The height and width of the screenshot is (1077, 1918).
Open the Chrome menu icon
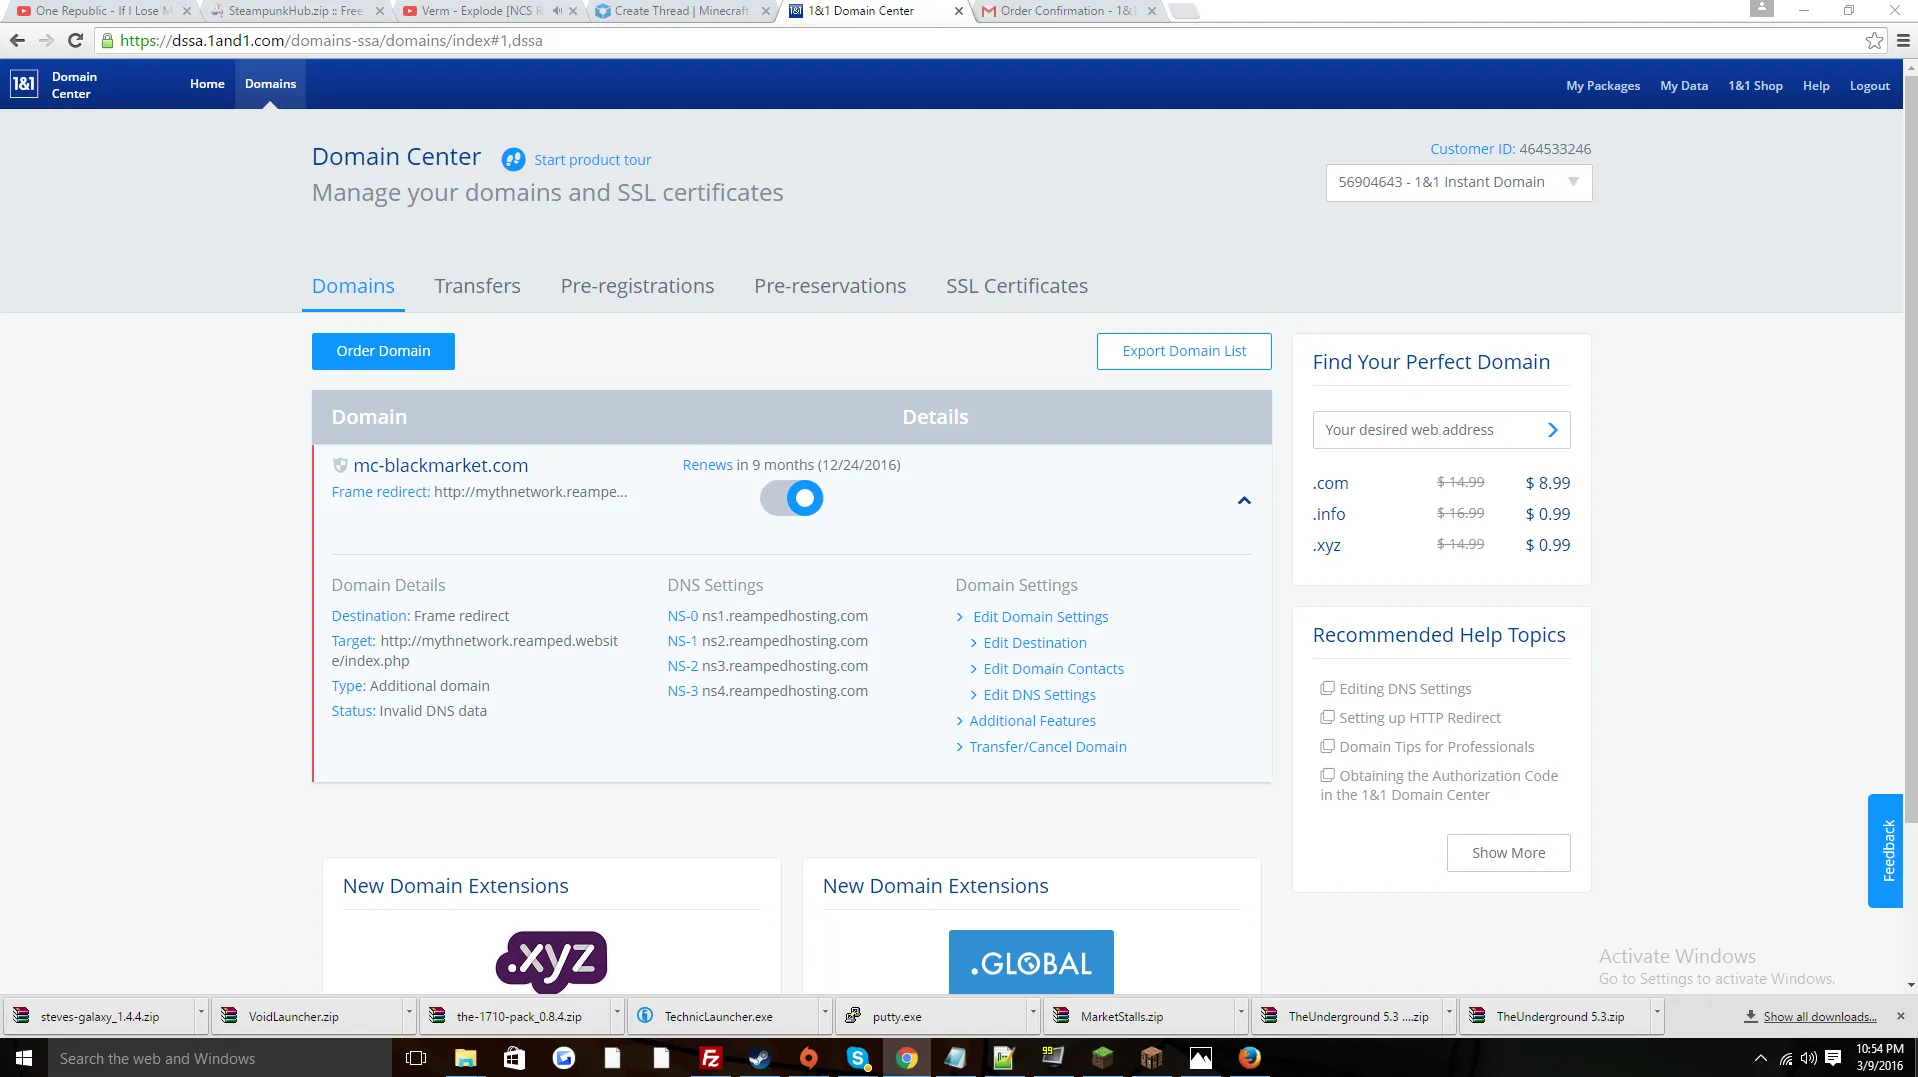1903,41
